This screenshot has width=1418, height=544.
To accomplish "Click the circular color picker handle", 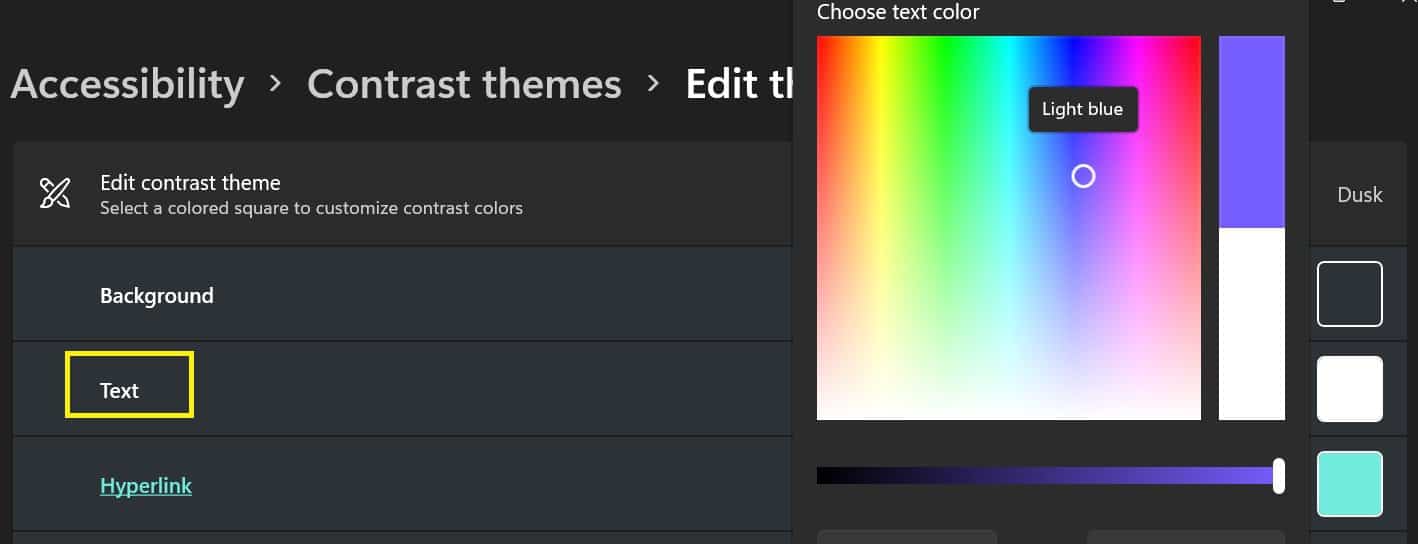I will 1083,176.
